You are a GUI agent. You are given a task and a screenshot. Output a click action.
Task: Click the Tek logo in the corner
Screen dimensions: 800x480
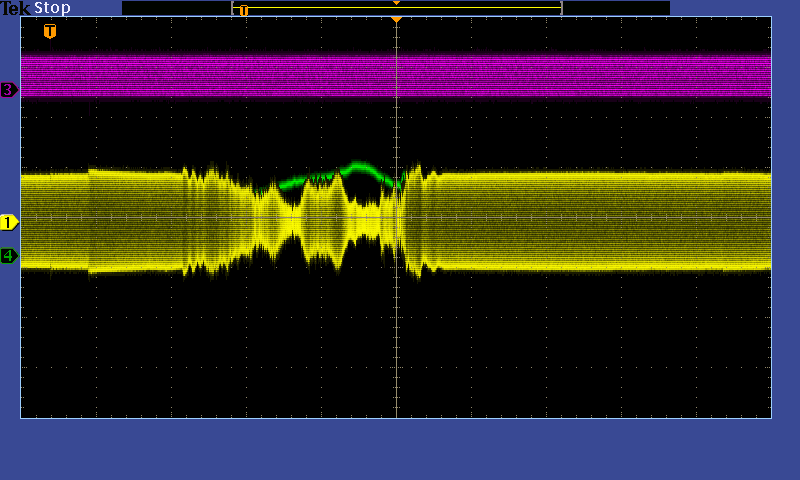[x=16, y=8]
